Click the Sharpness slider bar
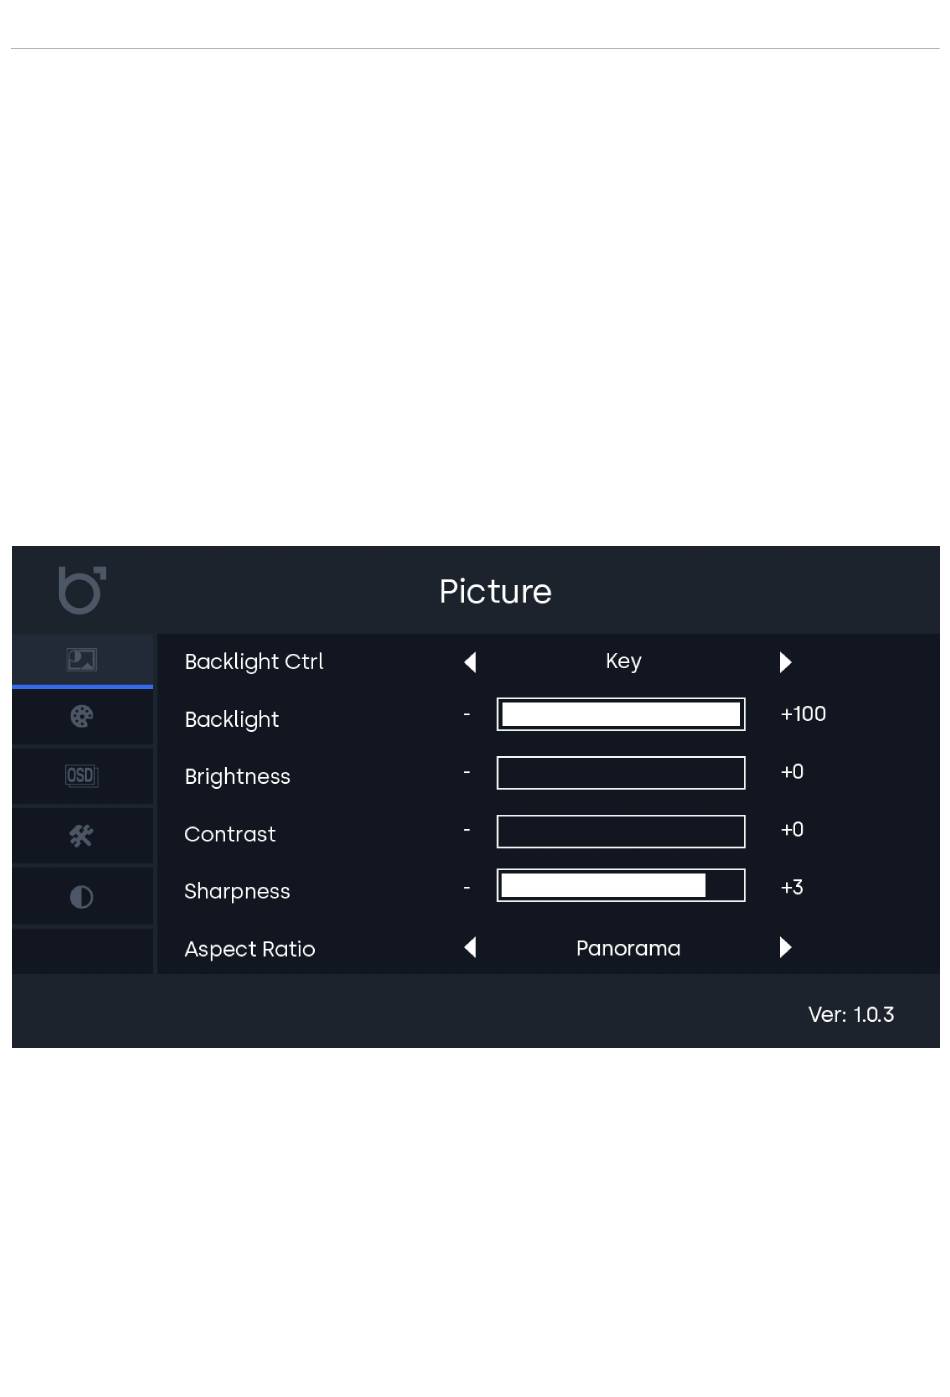950x1397 pixels. [621, 885]
